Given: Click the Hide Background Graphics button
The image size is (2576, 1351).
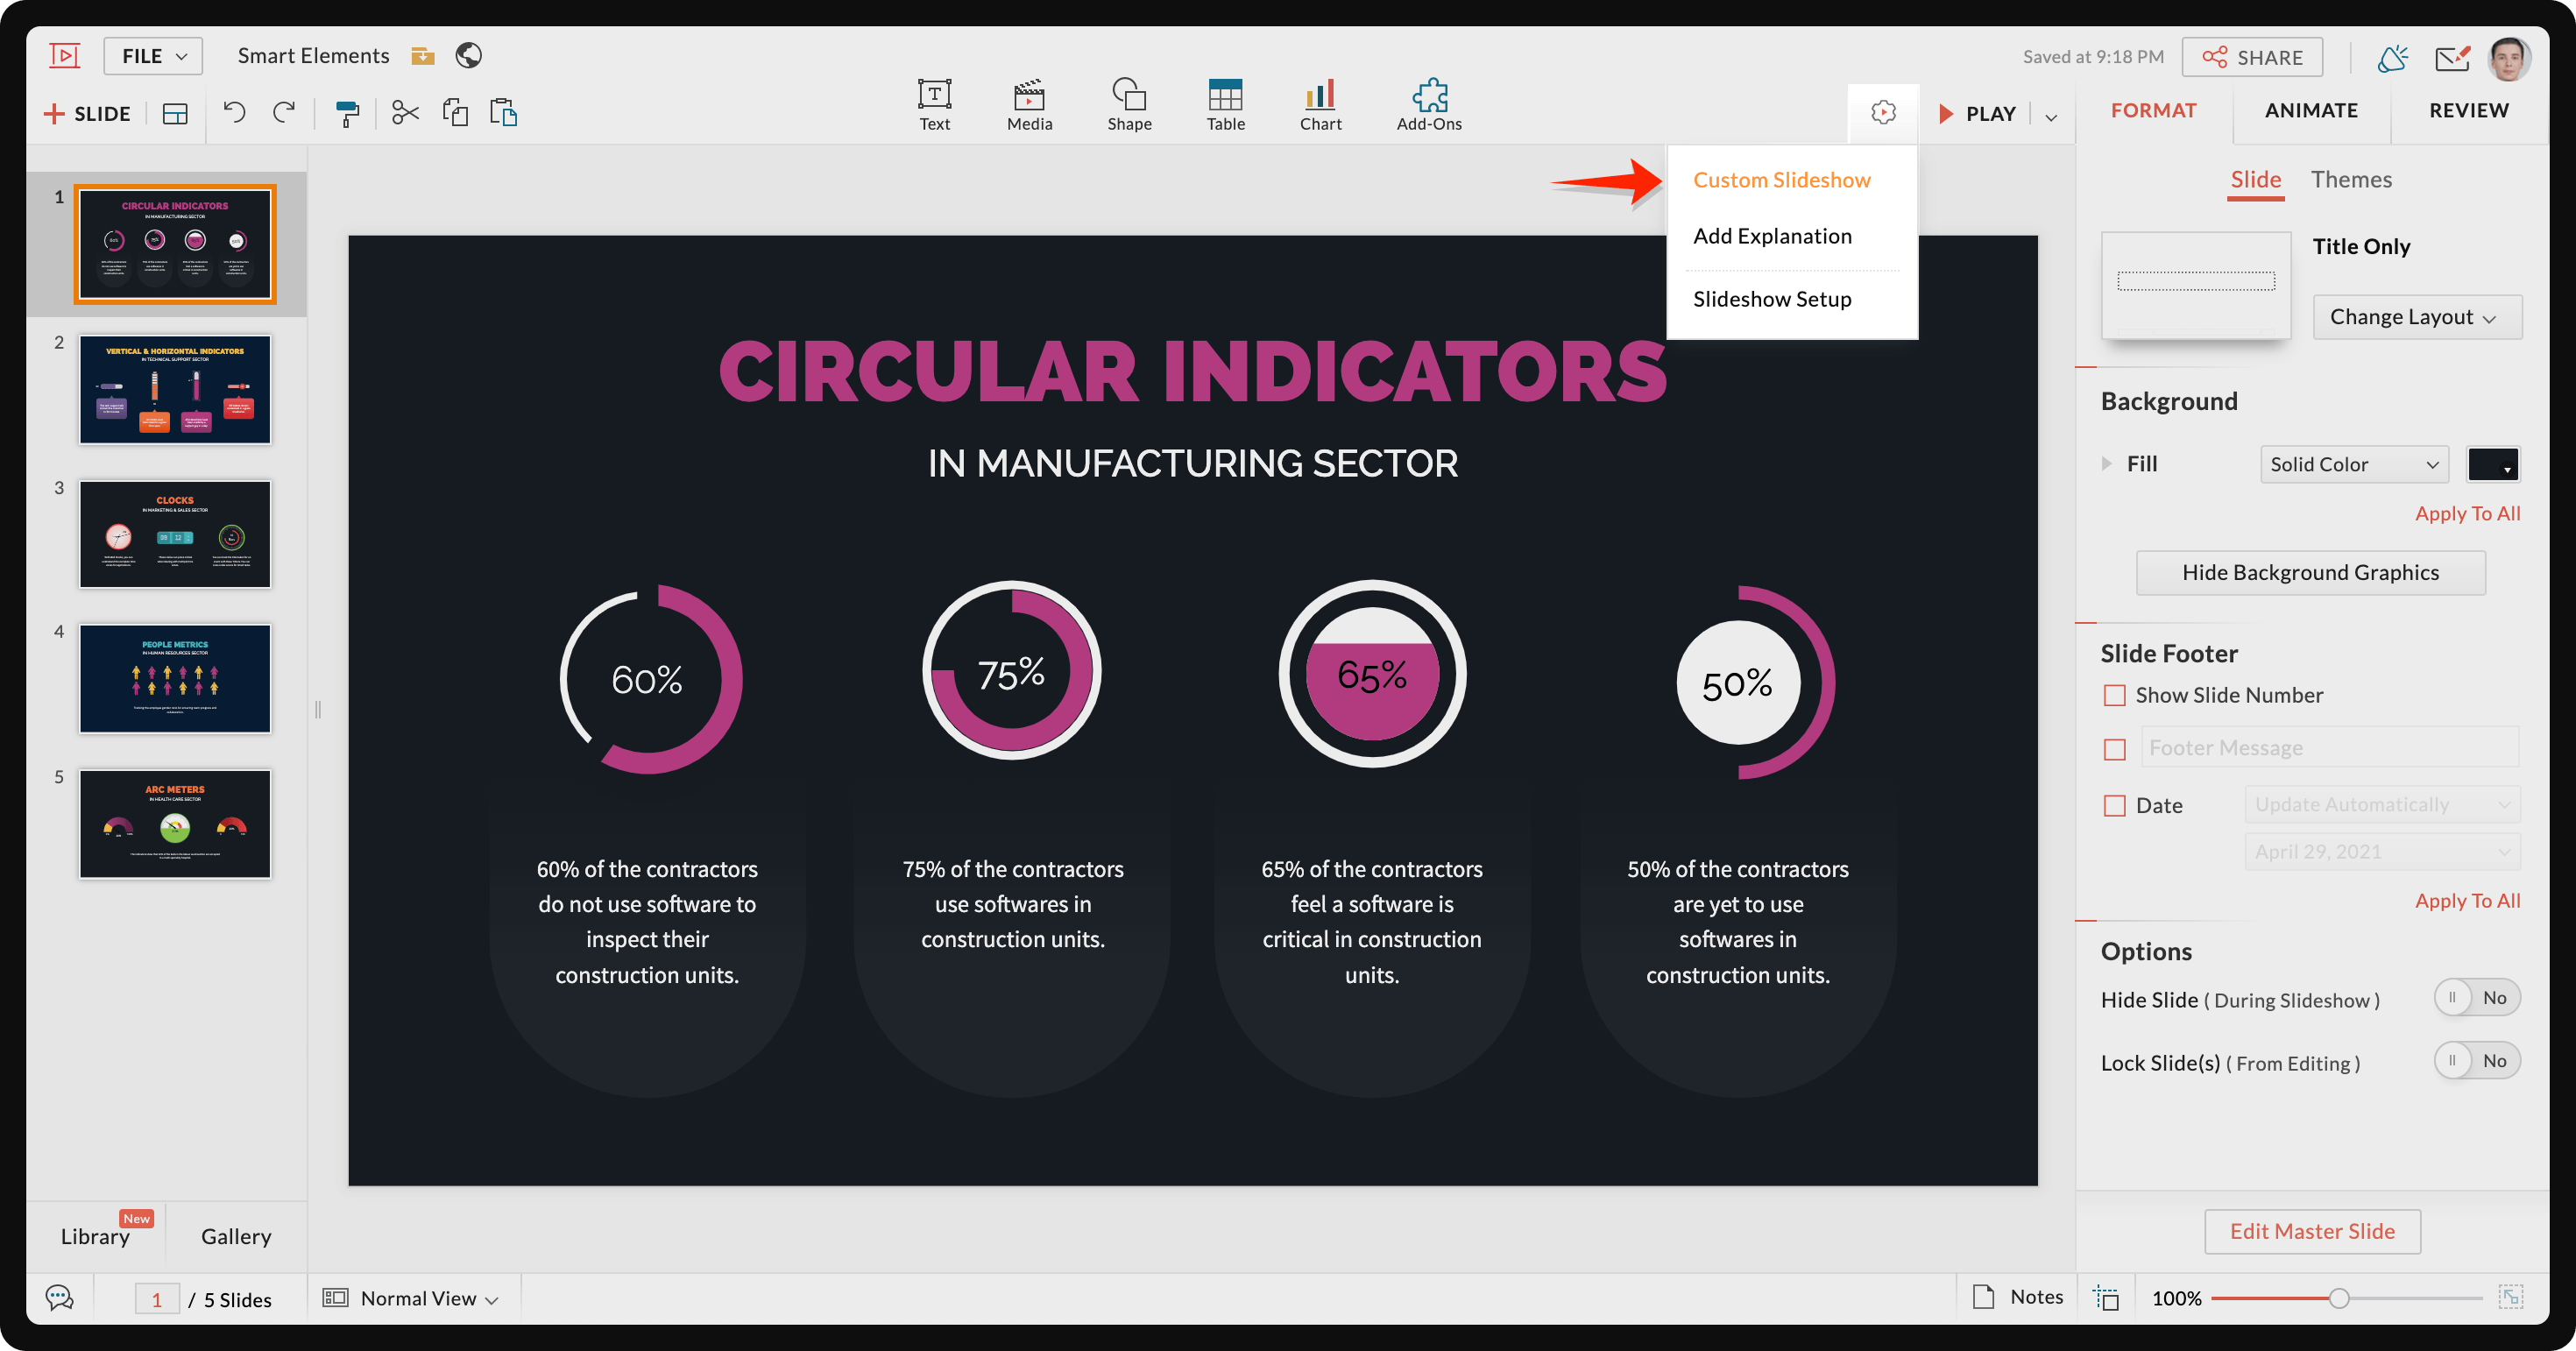Looking at the screenshot, I should (2311, 570).
